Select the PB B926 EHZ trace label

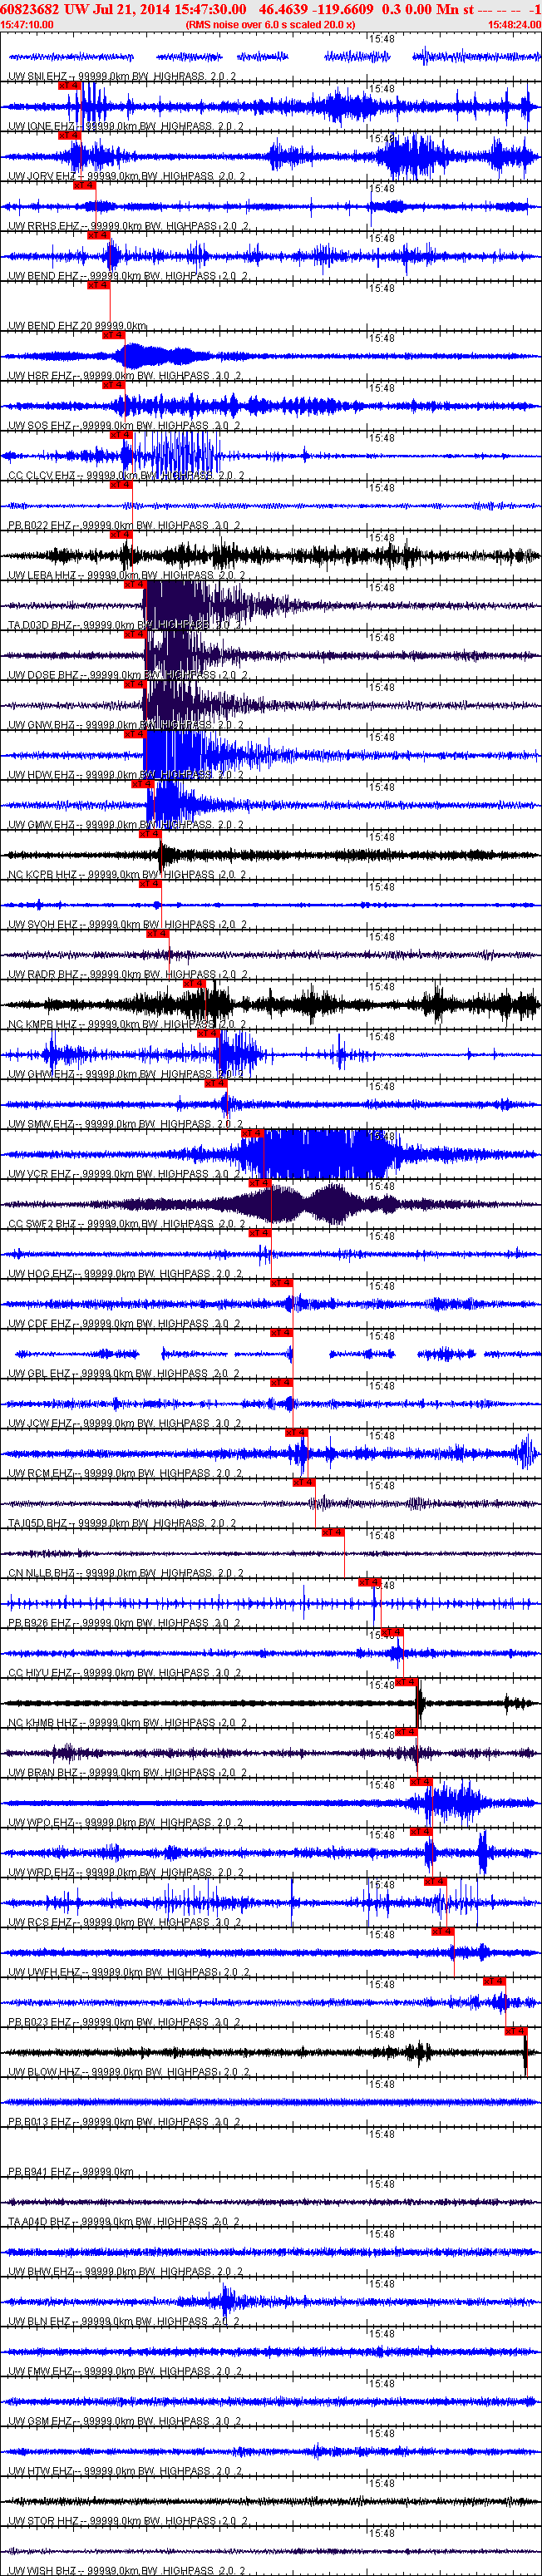(x=125, y=1625)
